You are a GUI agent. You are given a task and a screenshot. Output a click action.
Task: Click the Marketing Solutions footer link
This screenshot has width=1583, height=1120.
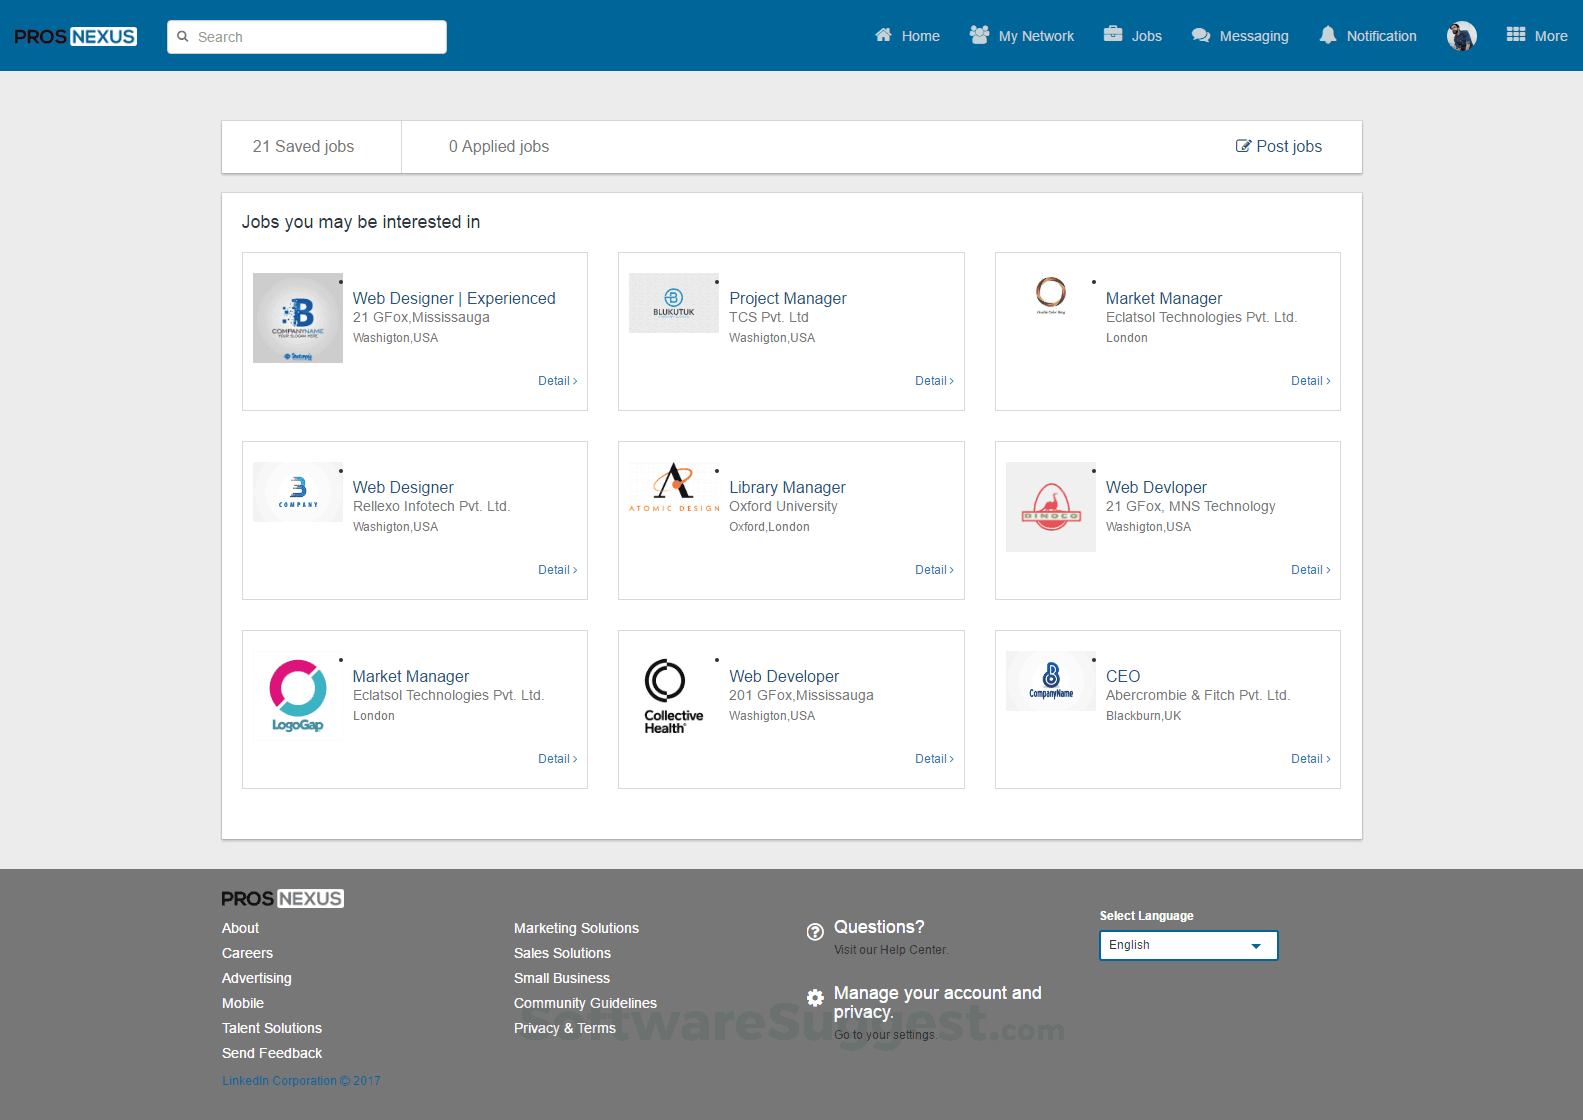(576, 928)
